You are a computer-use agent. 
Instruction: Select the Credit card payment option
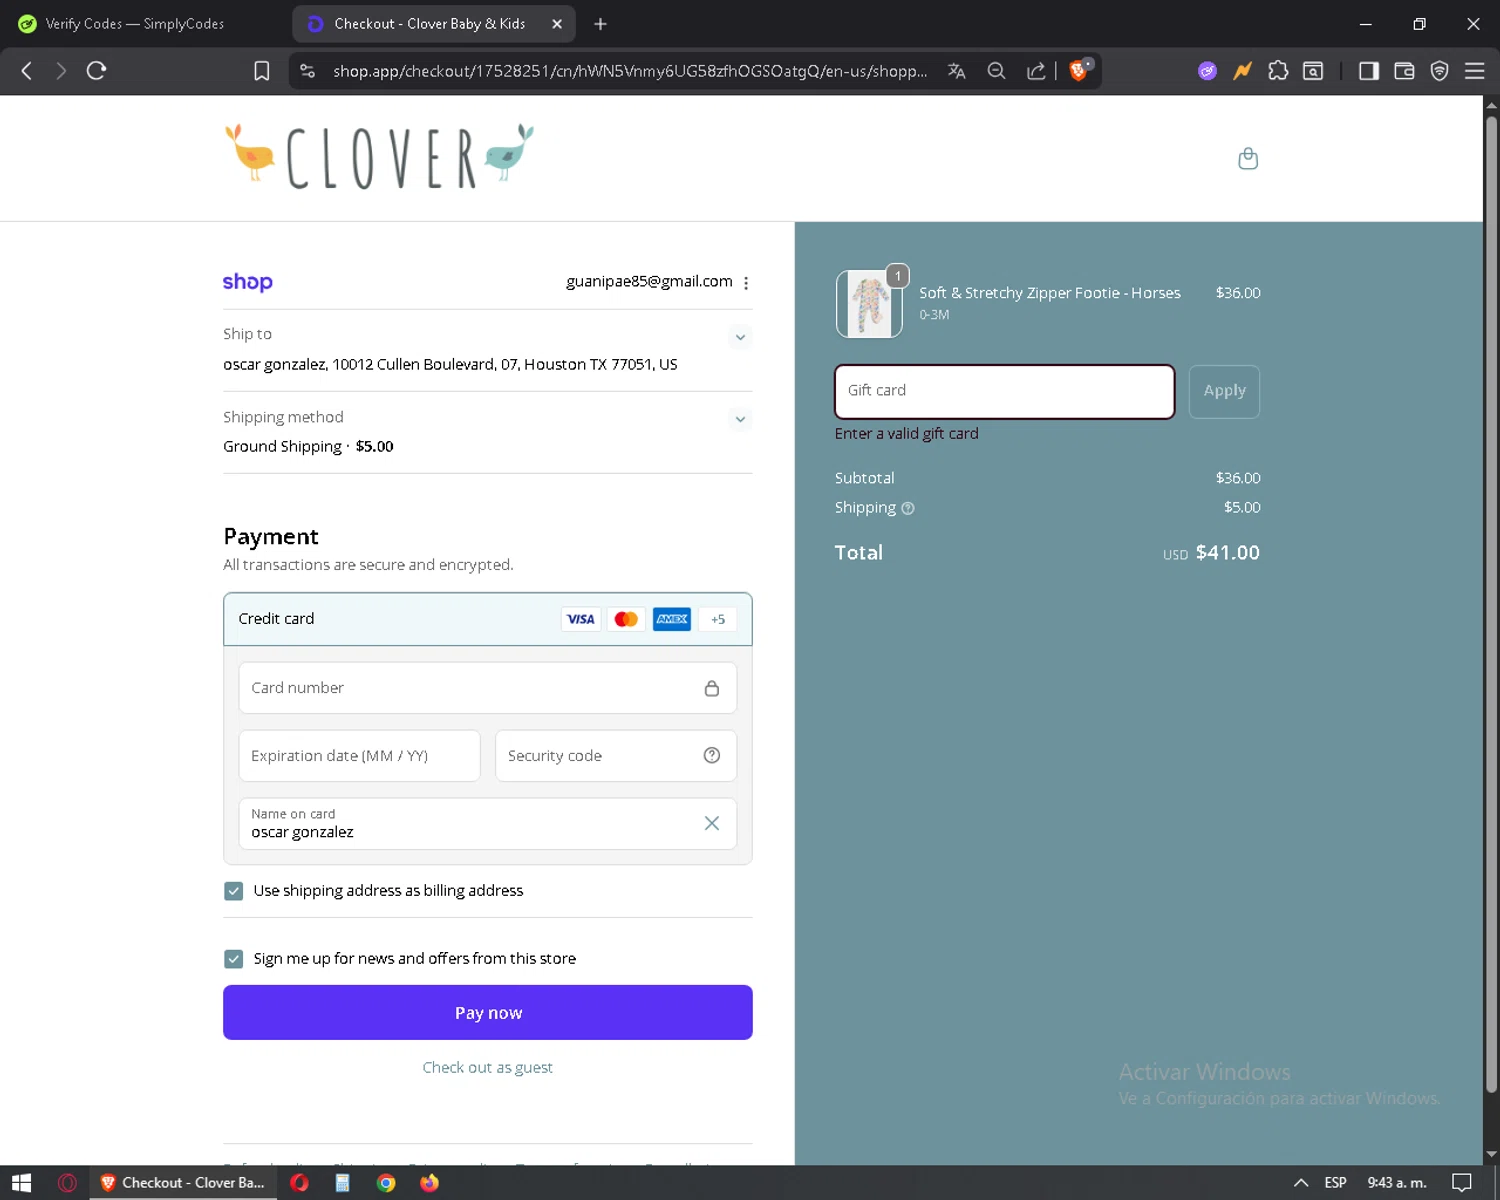click(x=488, y=619)
